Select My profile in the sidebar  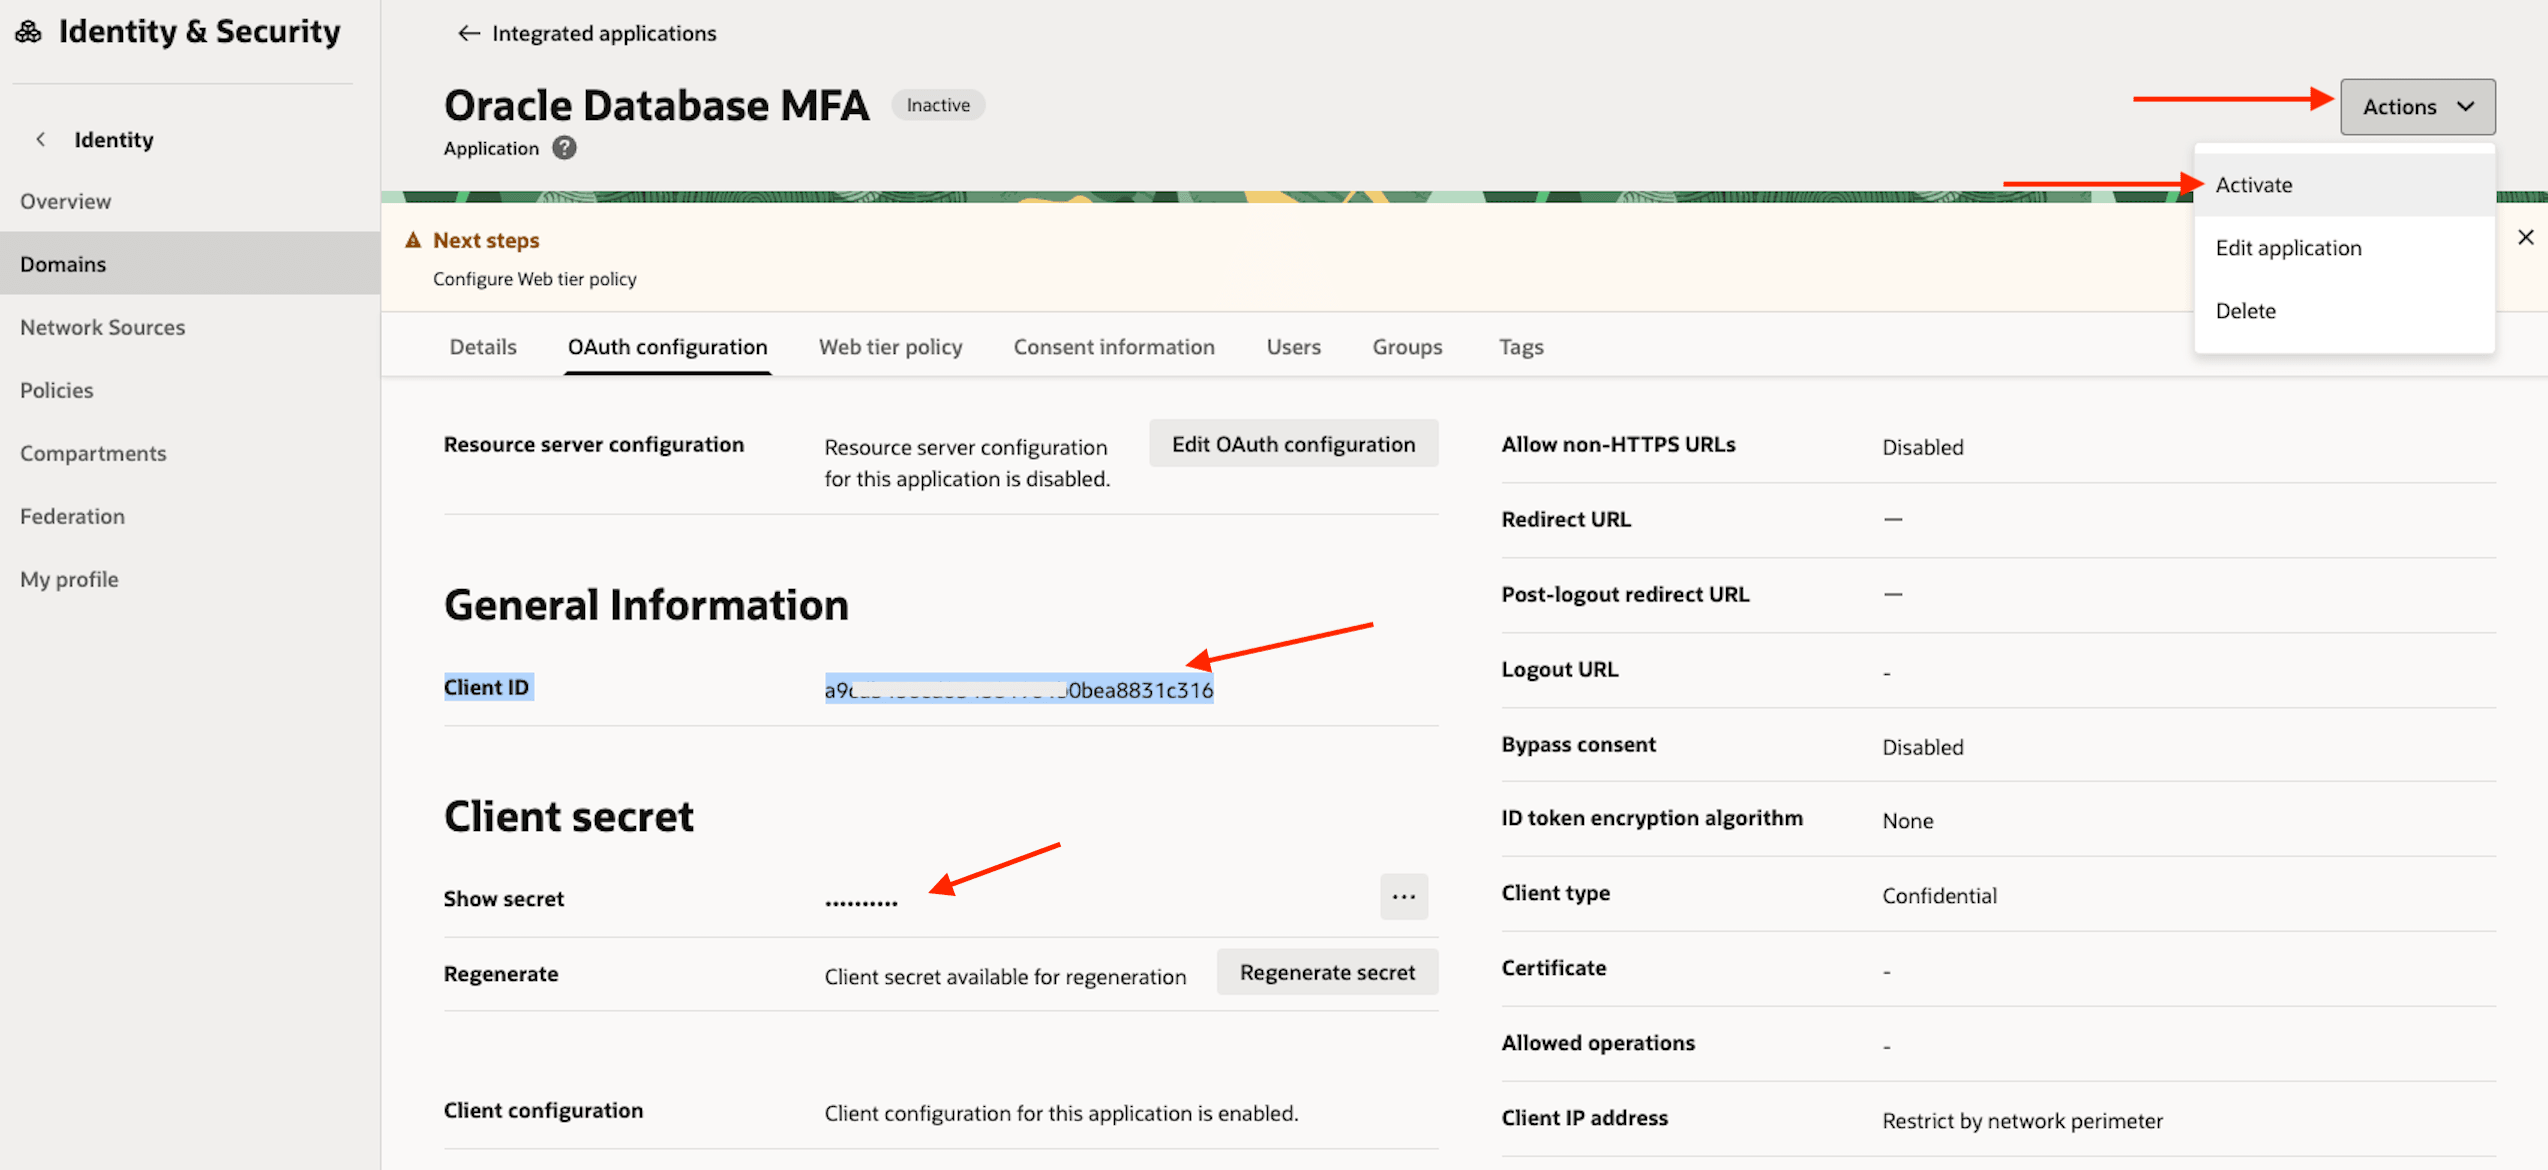pyautogui.click(x=68, y=578)
